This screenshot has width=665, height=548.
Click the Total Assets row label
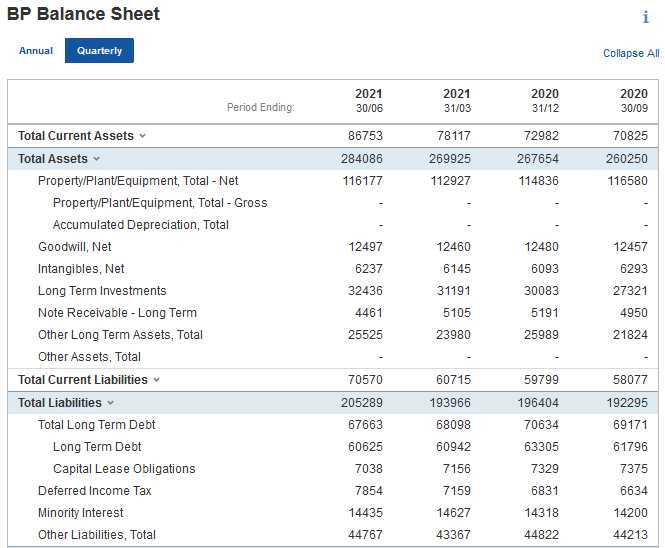[53, 159]
